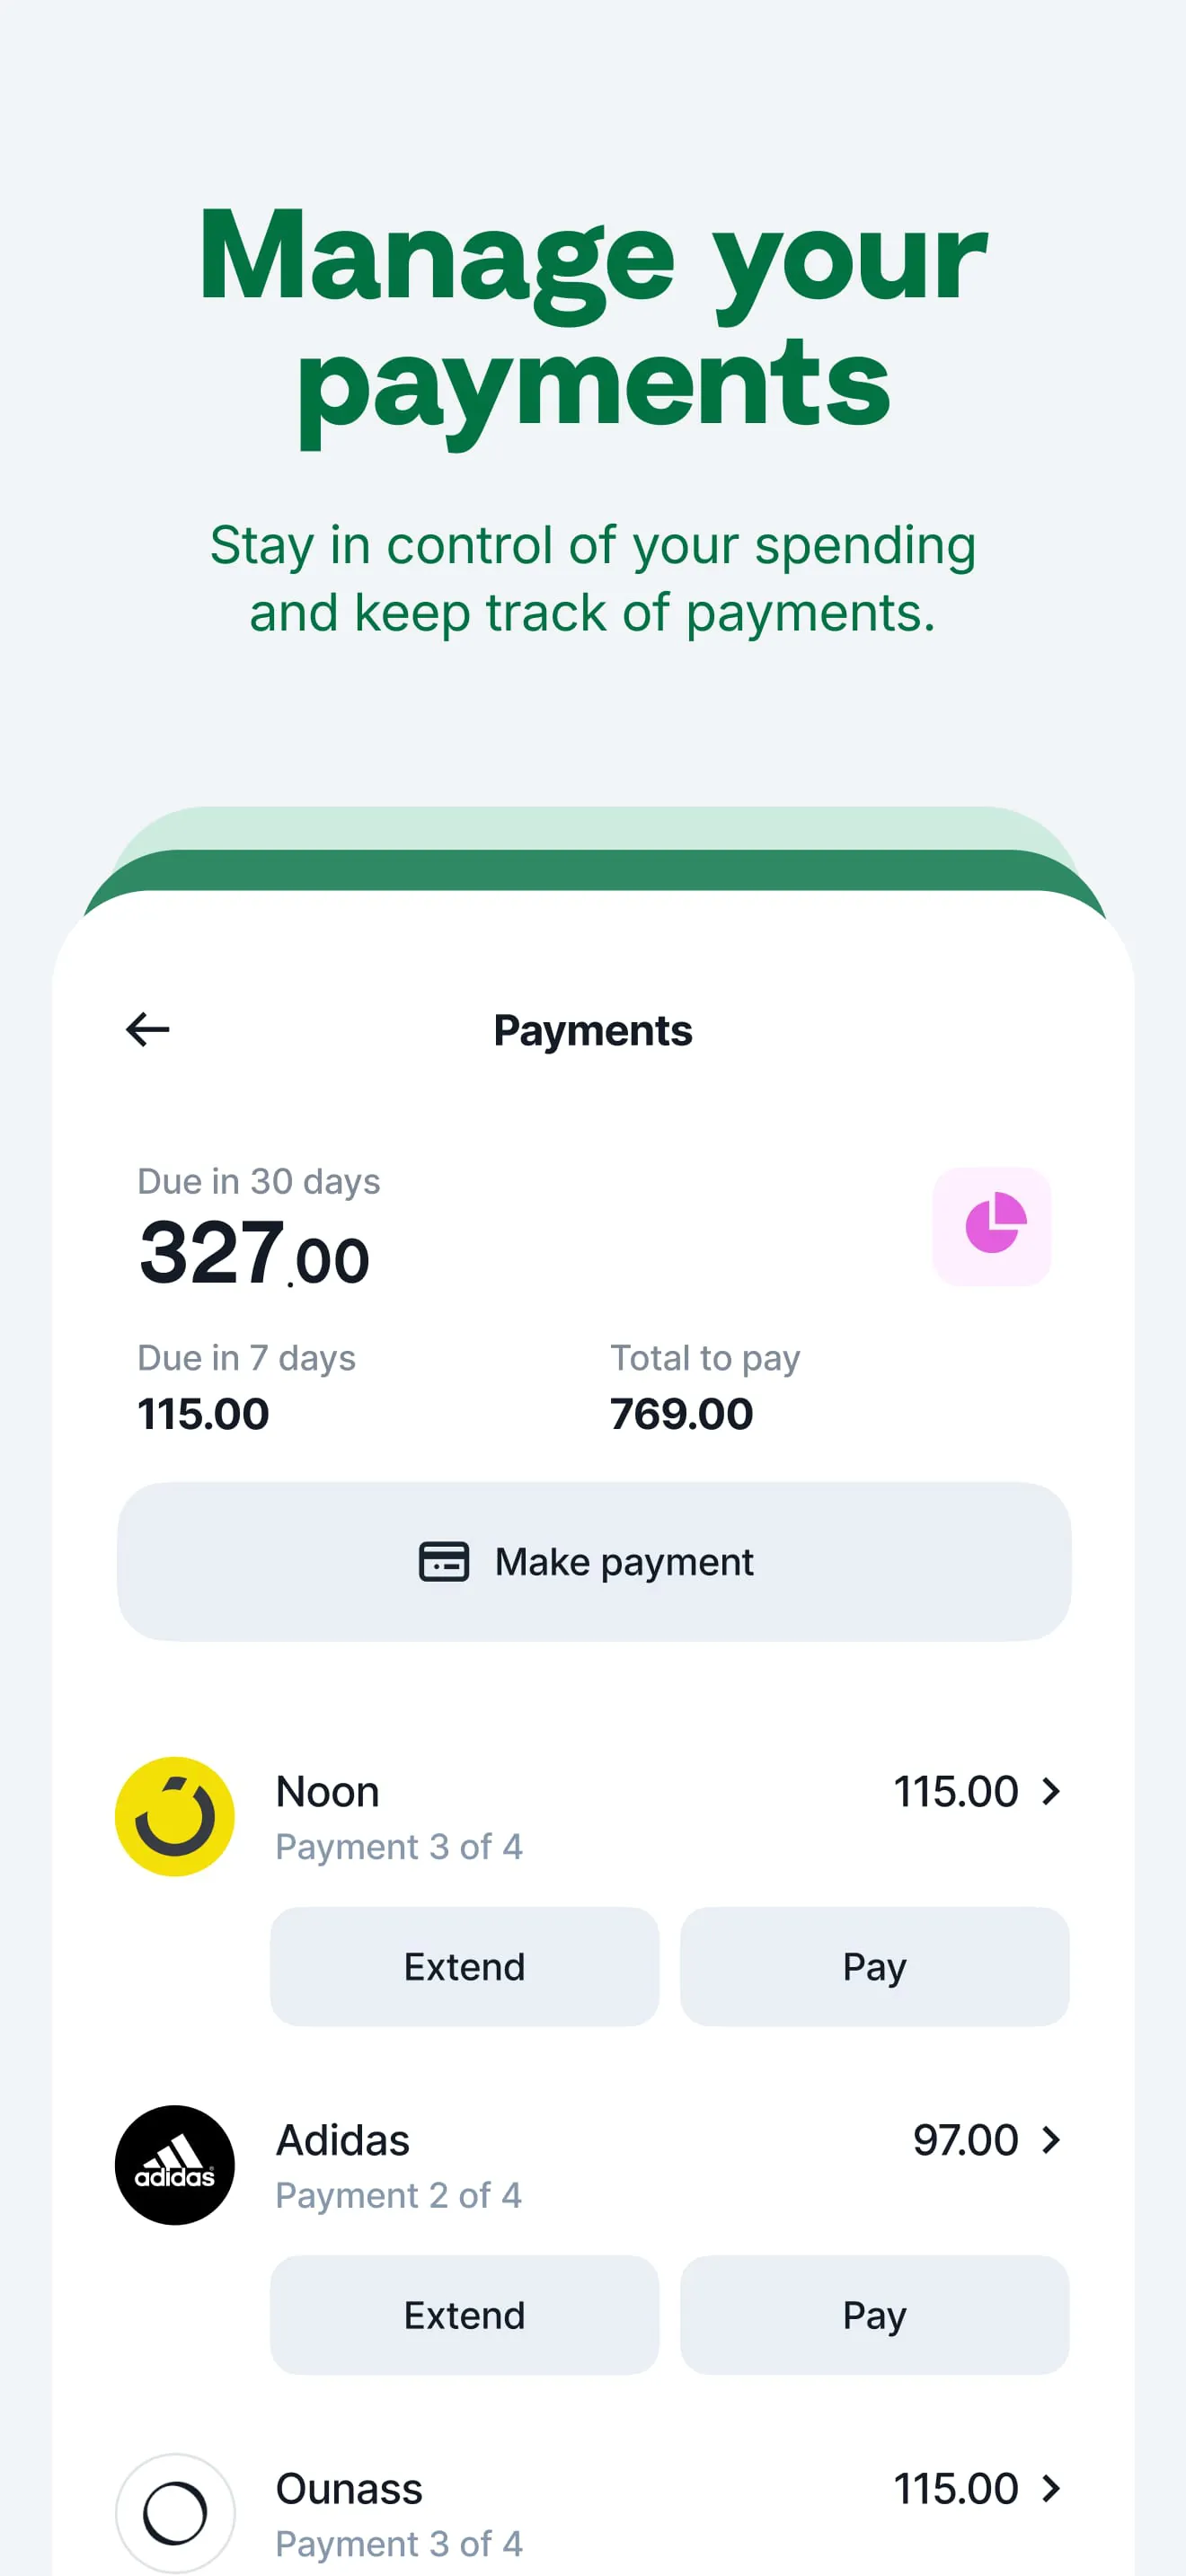Open the Noon merchant name
Image resolution: width=1186 pixels, height=2576 pixels.
[x=328, y=1791]
